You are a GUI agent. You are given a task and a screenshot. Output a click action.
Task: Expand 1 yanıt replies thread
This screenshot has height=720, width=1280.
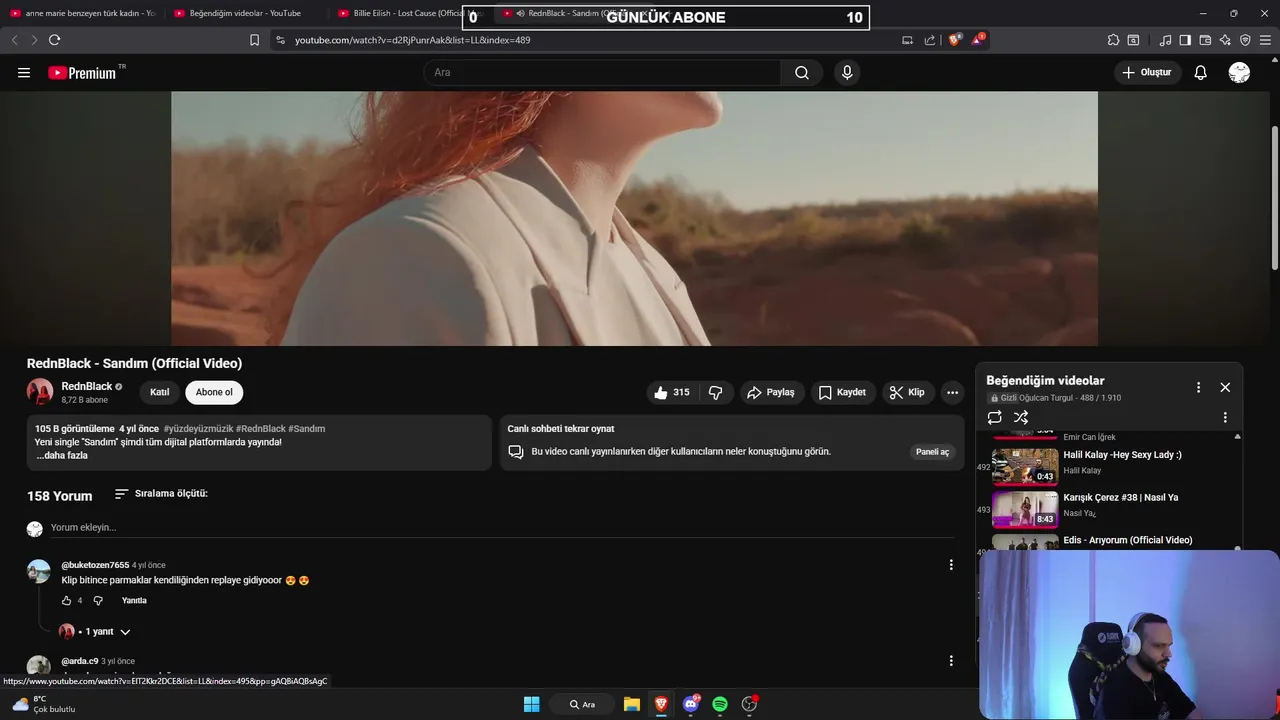tap(108, 632)
